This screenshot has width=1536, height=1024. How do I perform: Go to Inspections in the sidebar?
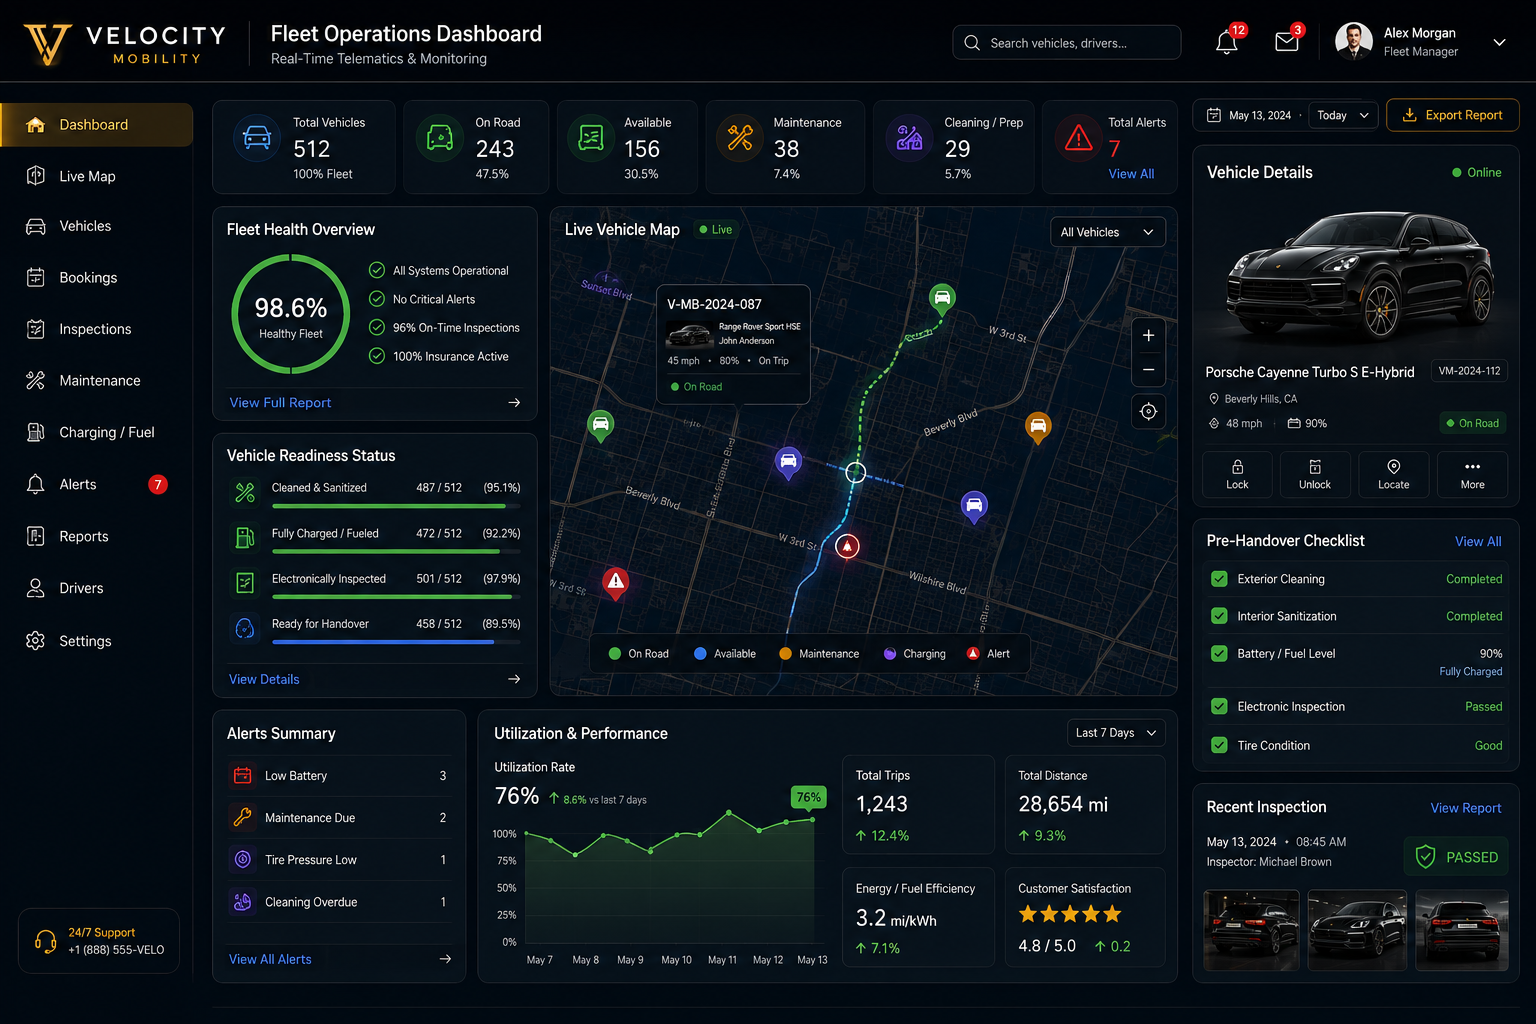[96, 329]
